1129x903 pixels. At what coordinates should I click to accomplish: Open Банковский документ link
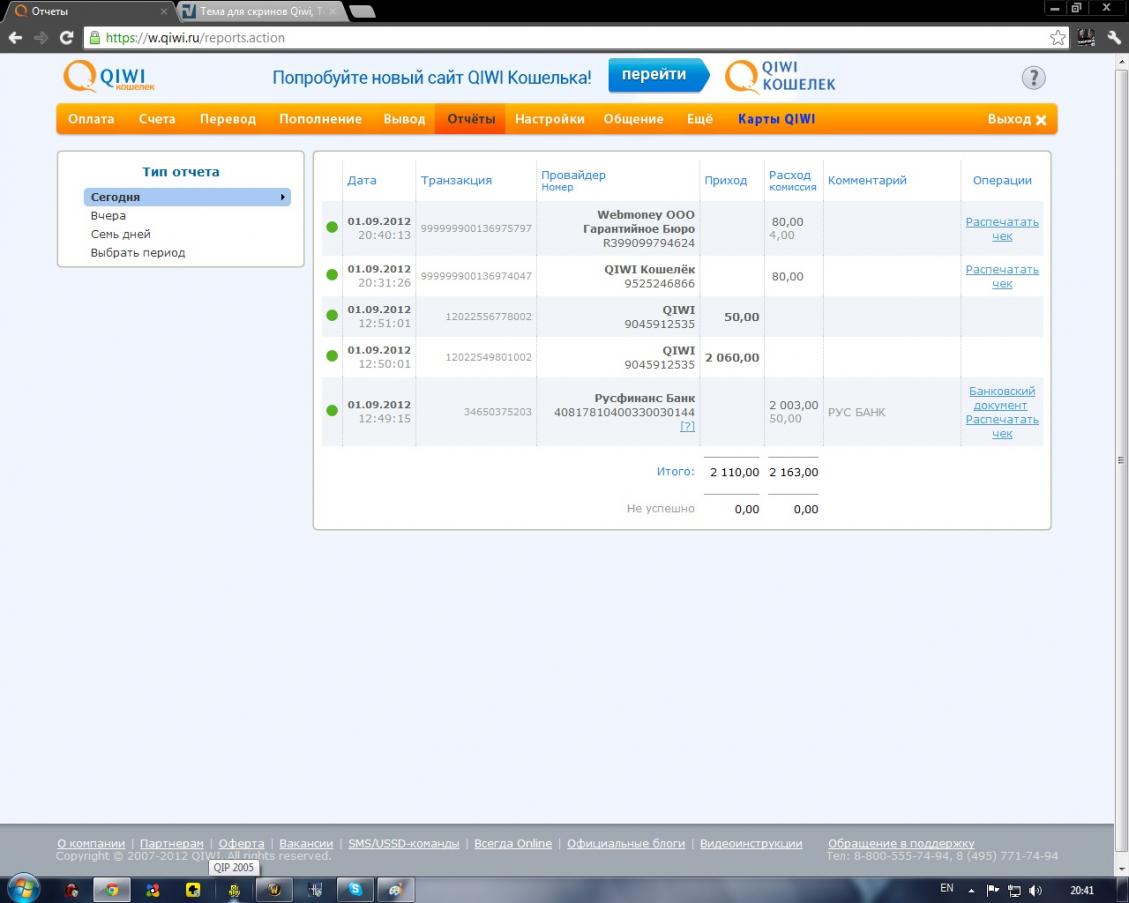pos(1002,398)
